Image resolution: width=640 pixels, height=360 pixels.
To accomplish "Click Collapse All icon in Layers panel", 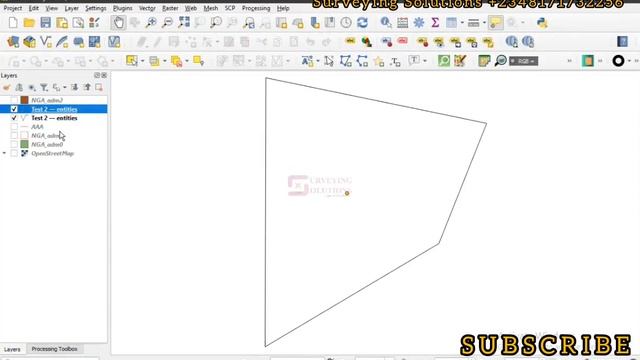I will coord(87,87).
